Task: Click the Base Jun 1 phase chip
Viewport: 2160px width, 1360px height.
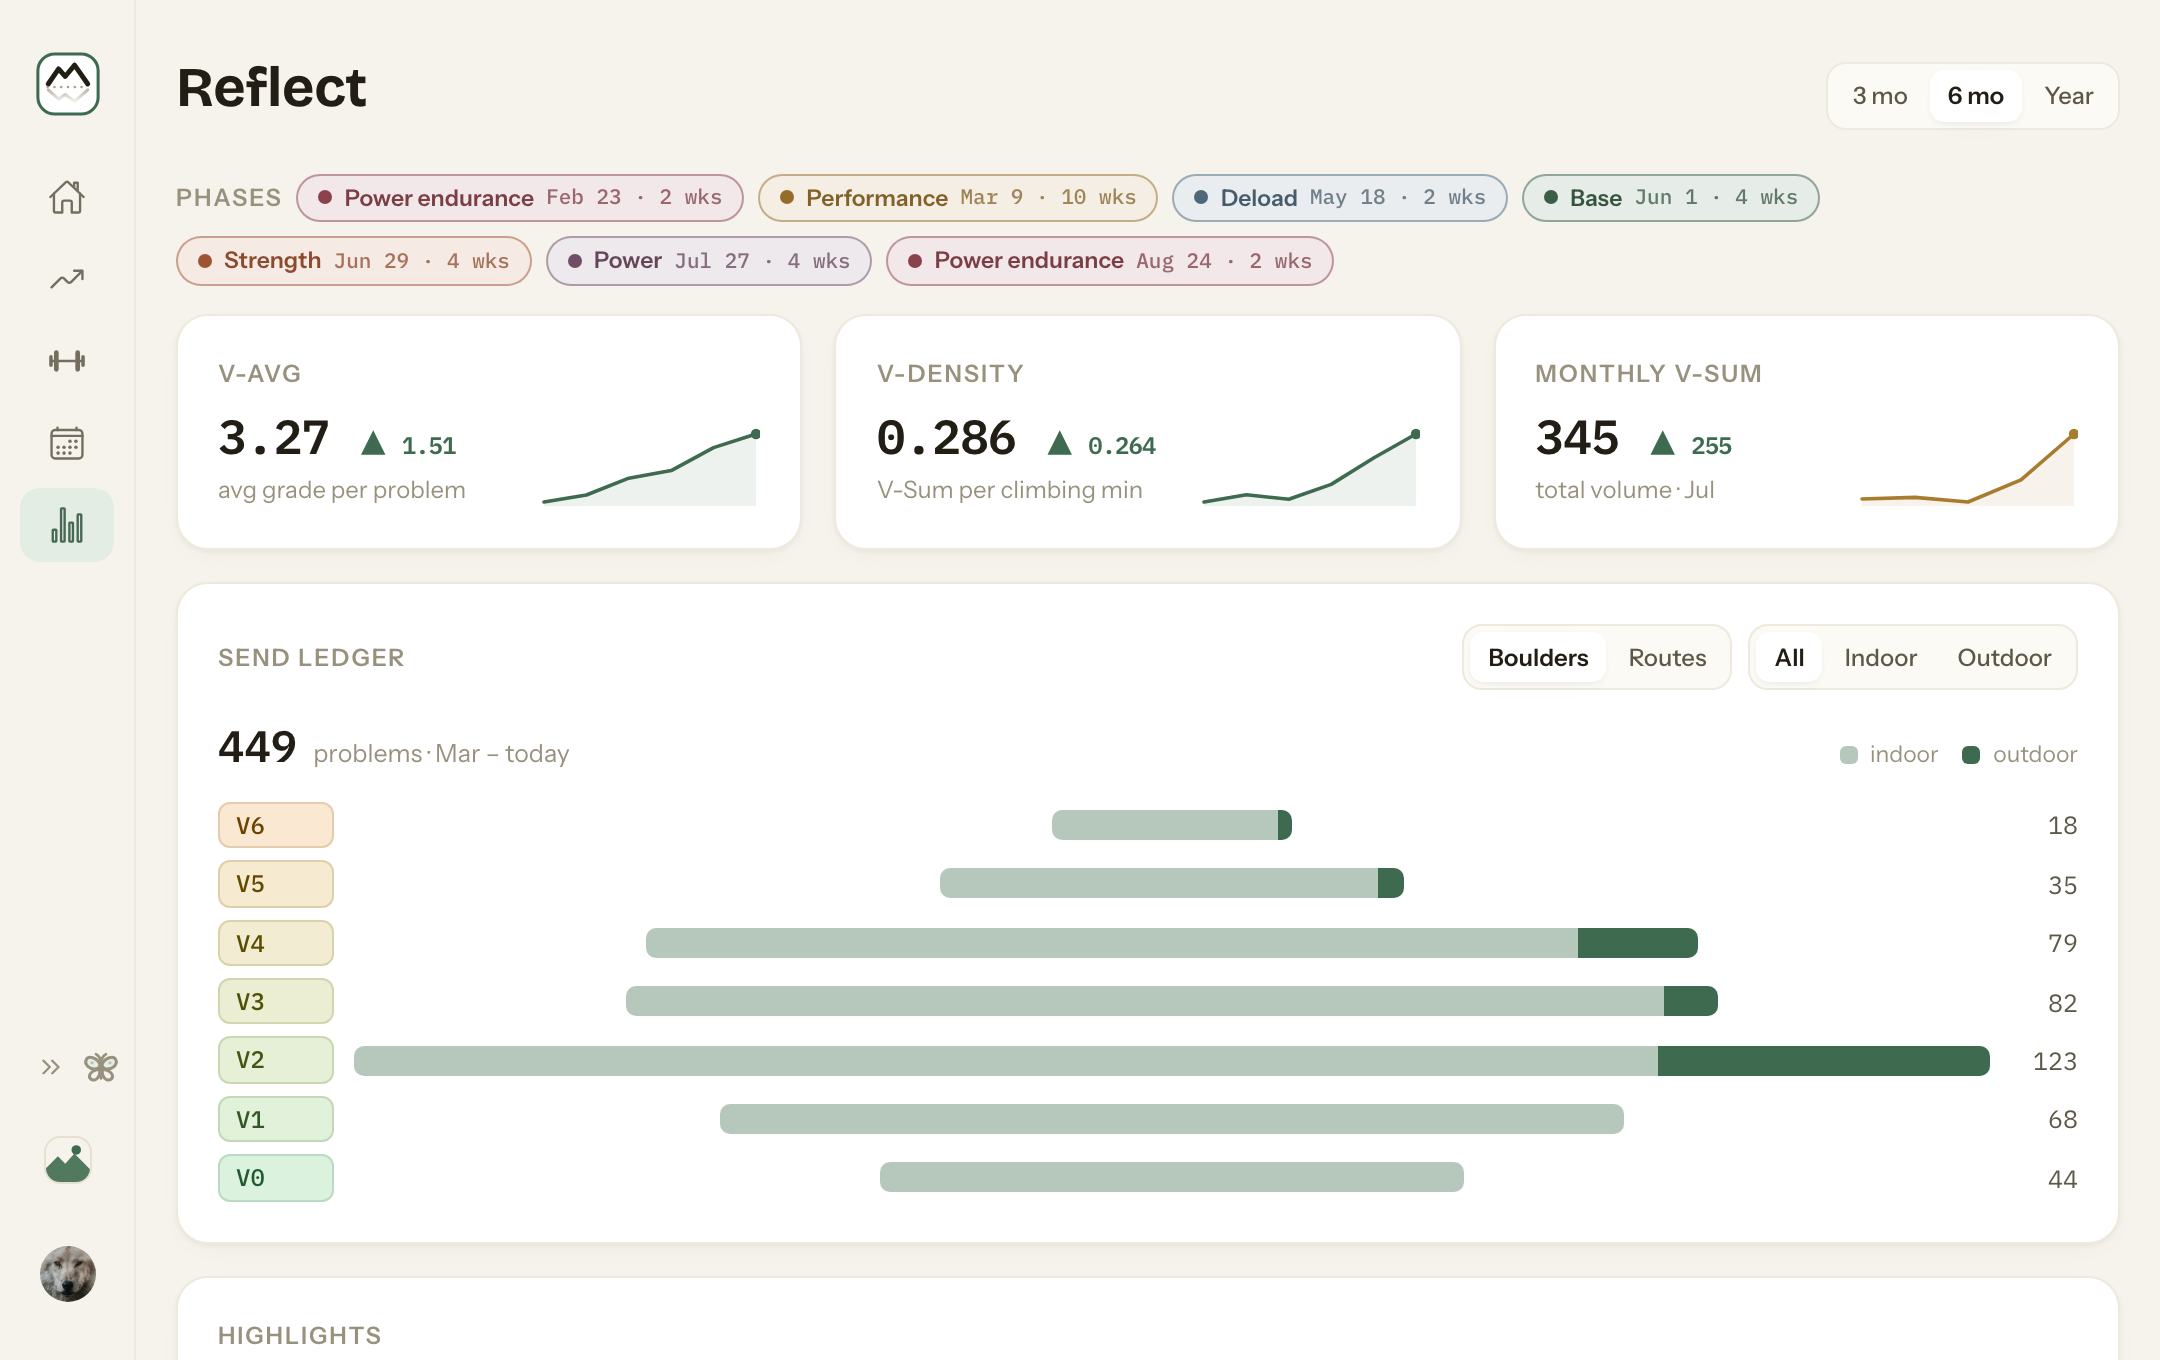Action: [x=1671, y=198]
